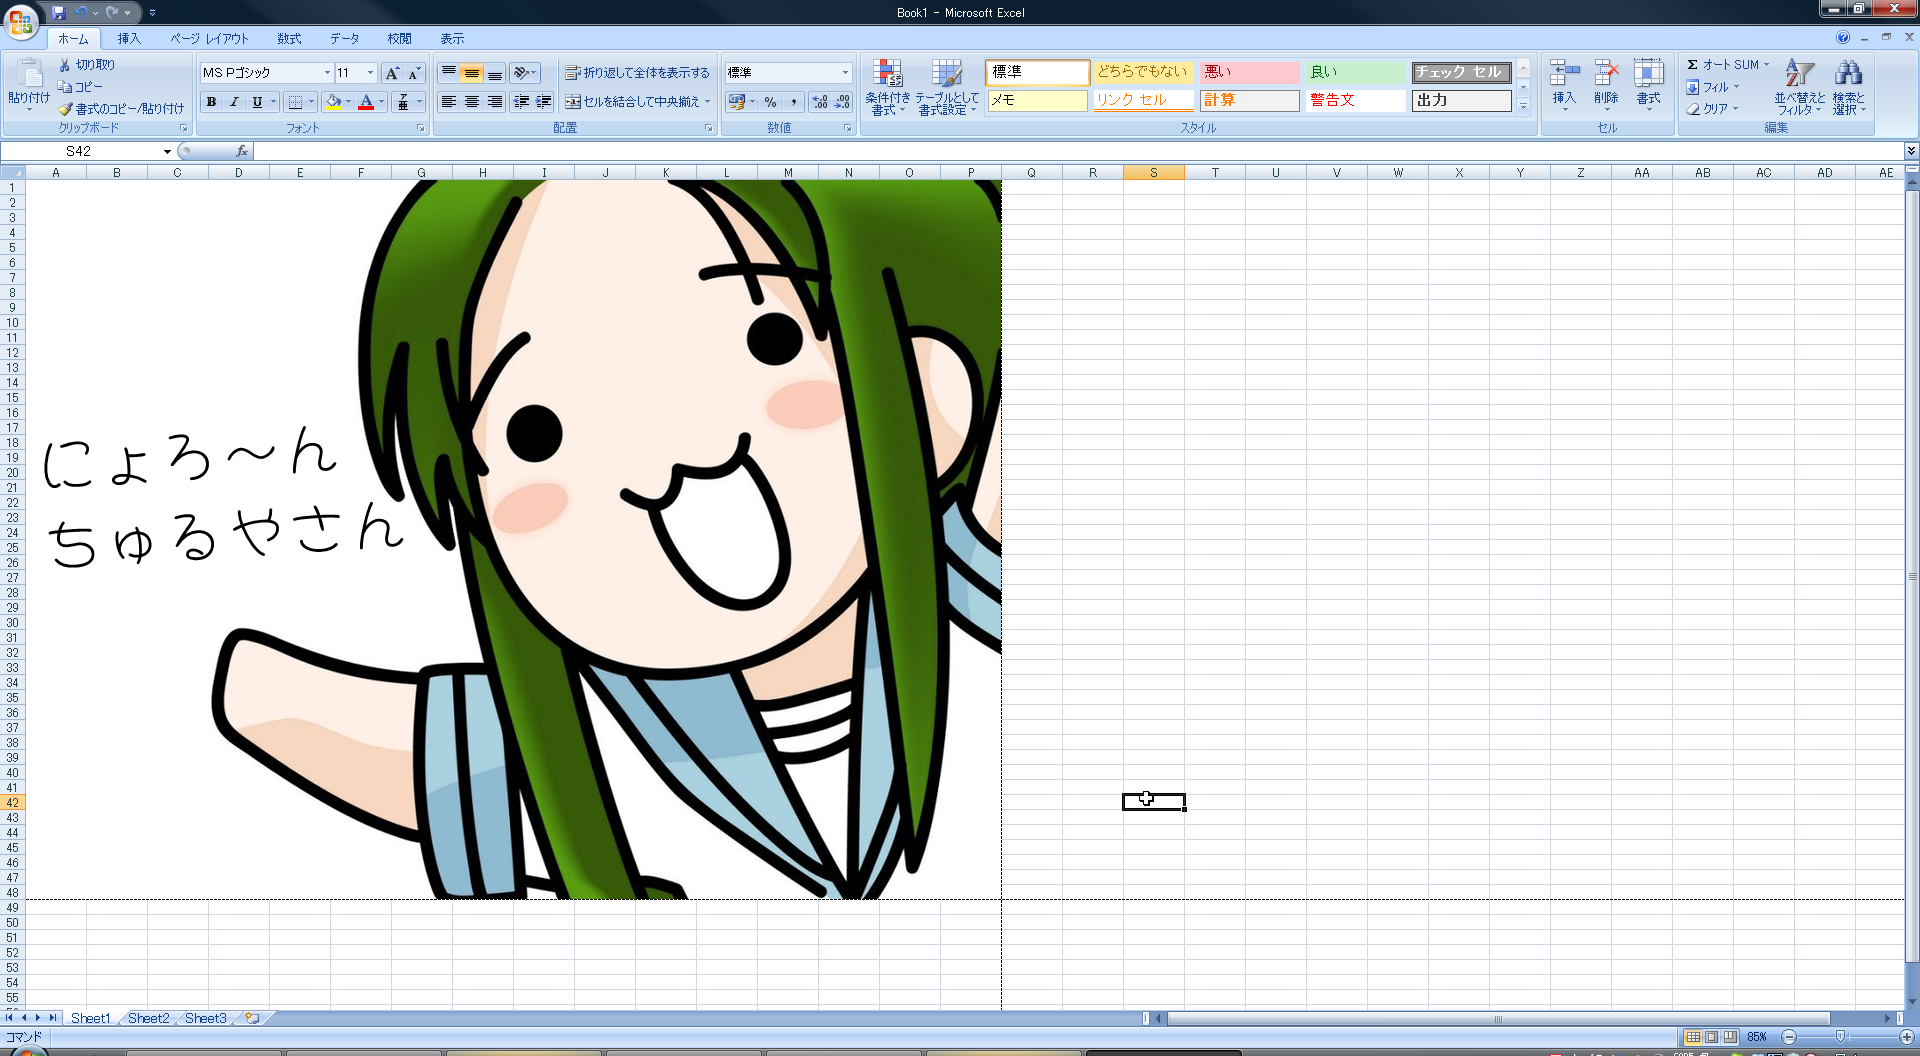This screenshot has width=1920, height=1056.
Task: Align text left
Action: click(x=449, y=102)
